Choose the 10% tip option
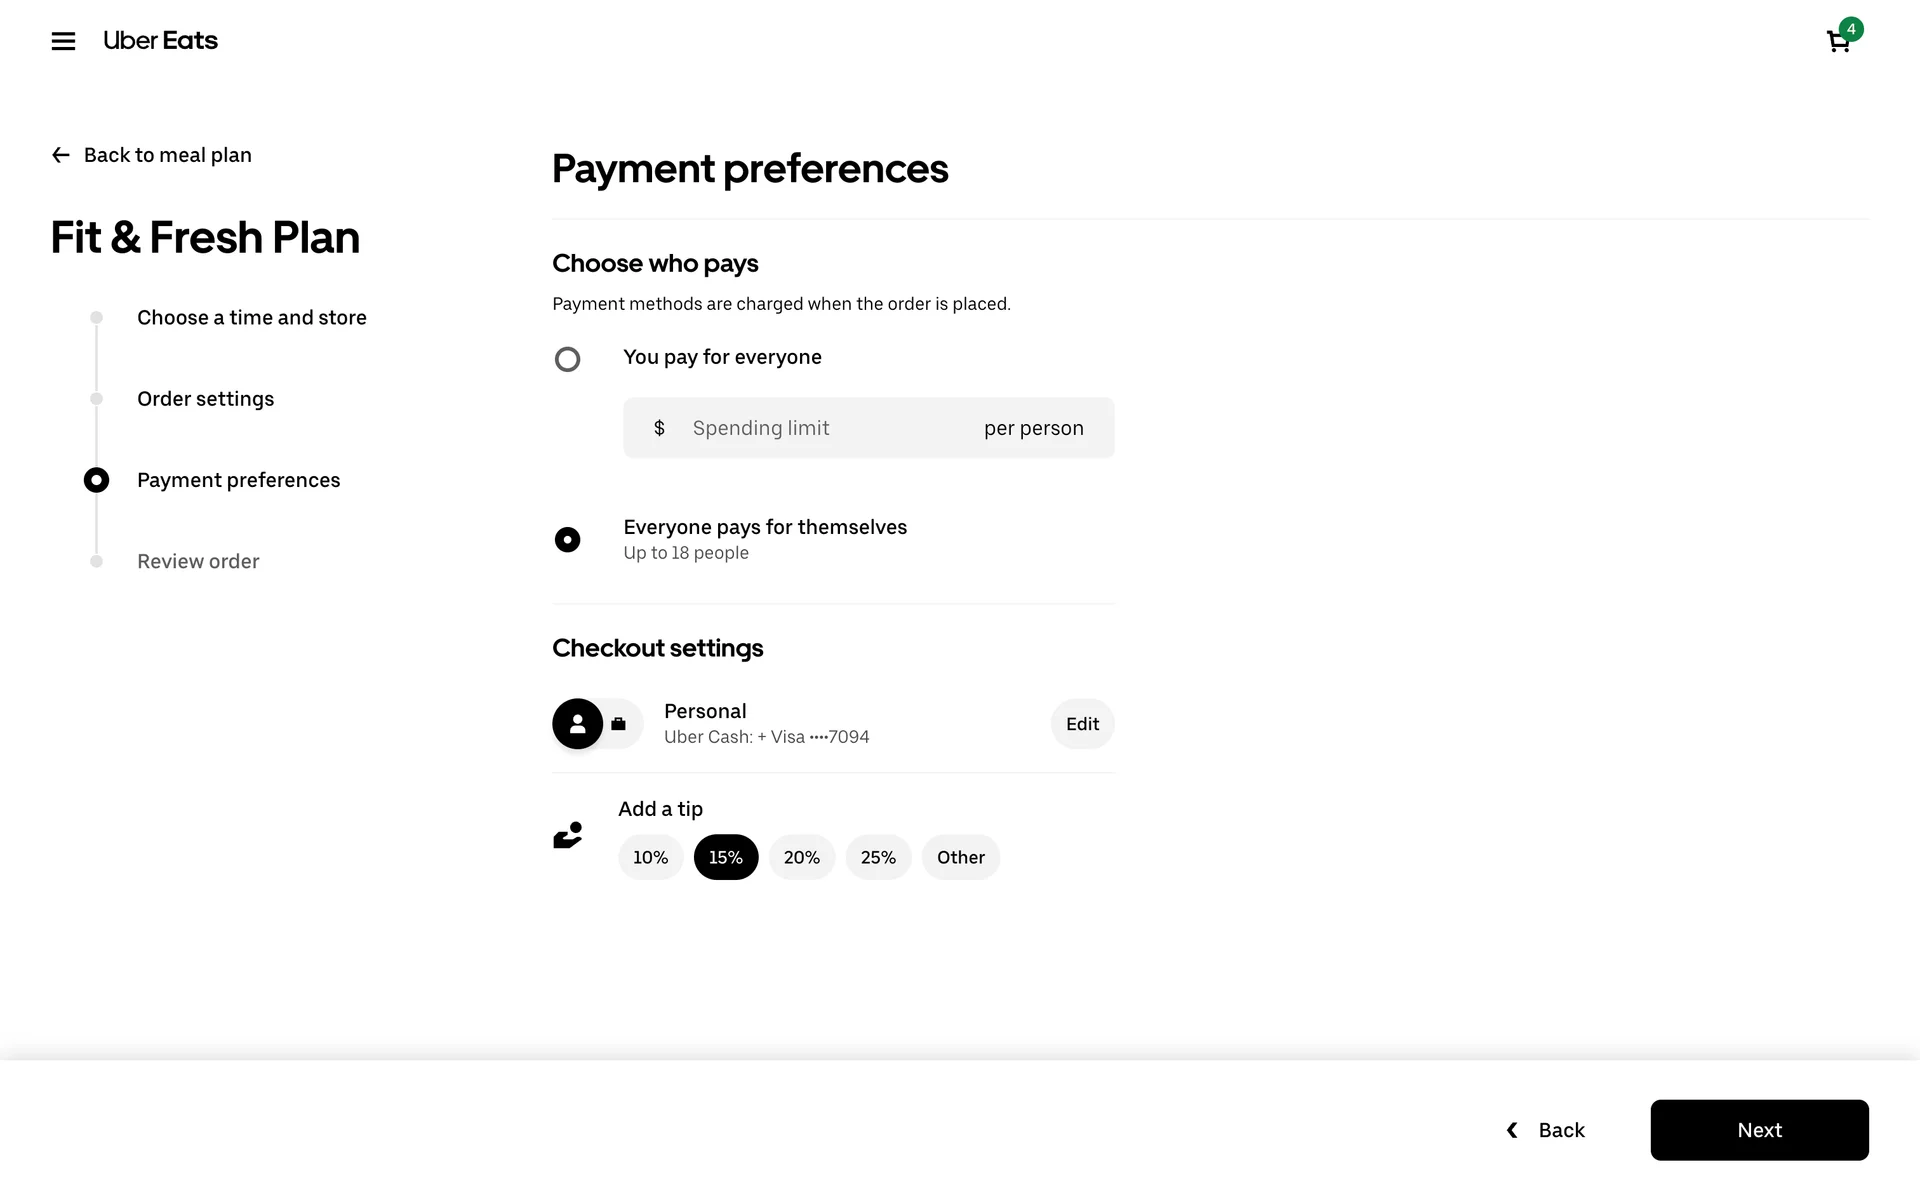This screenshot has width=1920, height=1200. coord(650,857)
